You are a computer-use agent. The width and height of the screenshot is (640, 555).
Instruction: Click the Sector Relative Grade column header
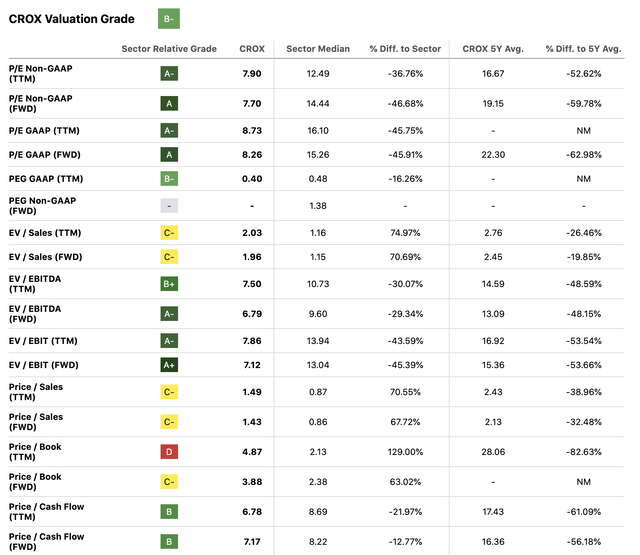pyautogui.click(x=169, y=48)
